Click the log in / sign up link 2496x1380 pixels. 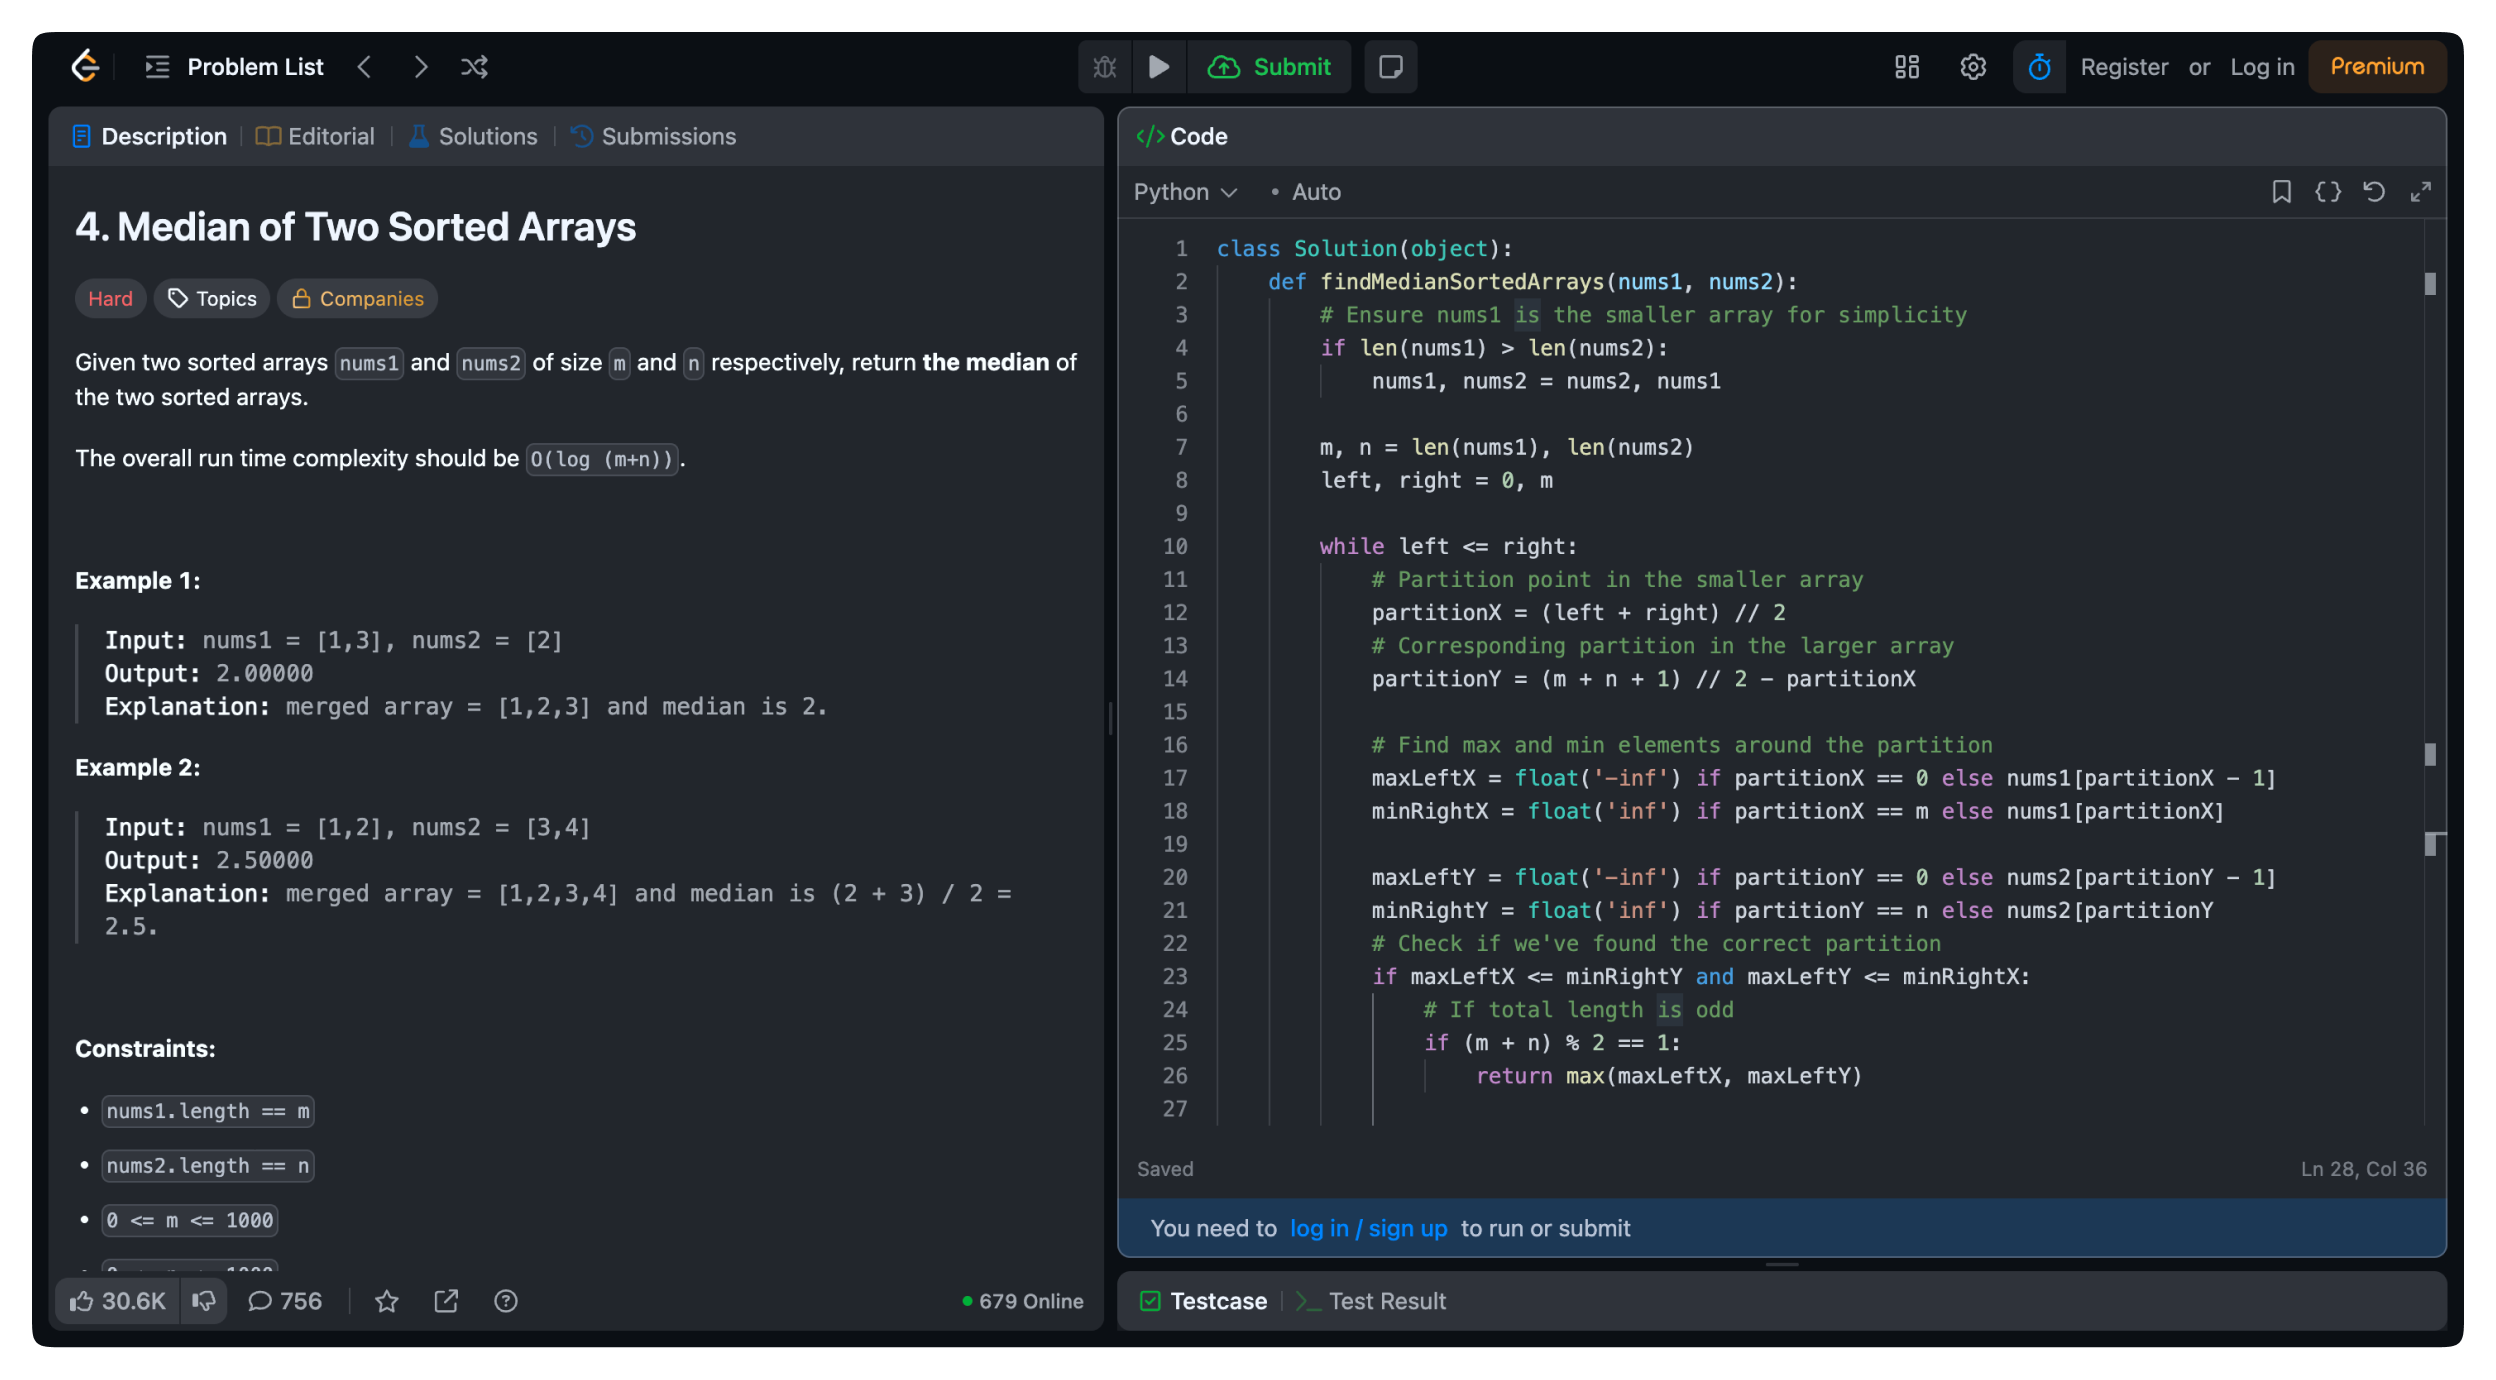coord(1368,1228)
